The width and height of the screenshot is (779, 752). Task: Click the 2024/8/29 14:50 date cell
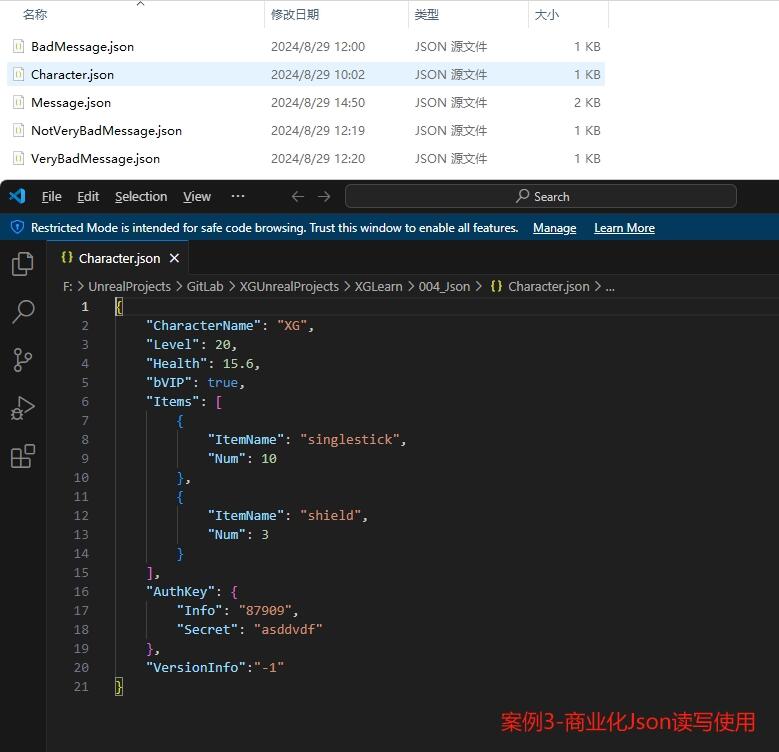(x=318, y=103)
